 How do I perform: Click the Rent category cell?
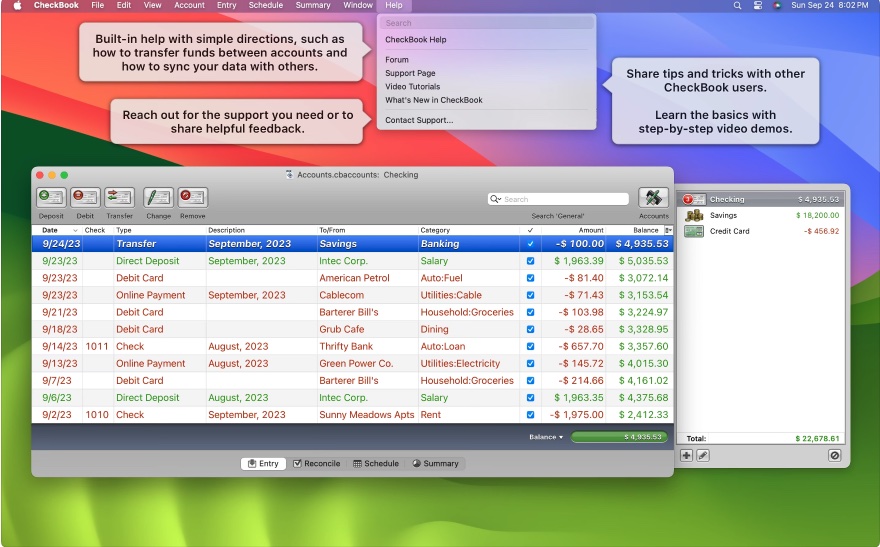[x=430, y=415]
